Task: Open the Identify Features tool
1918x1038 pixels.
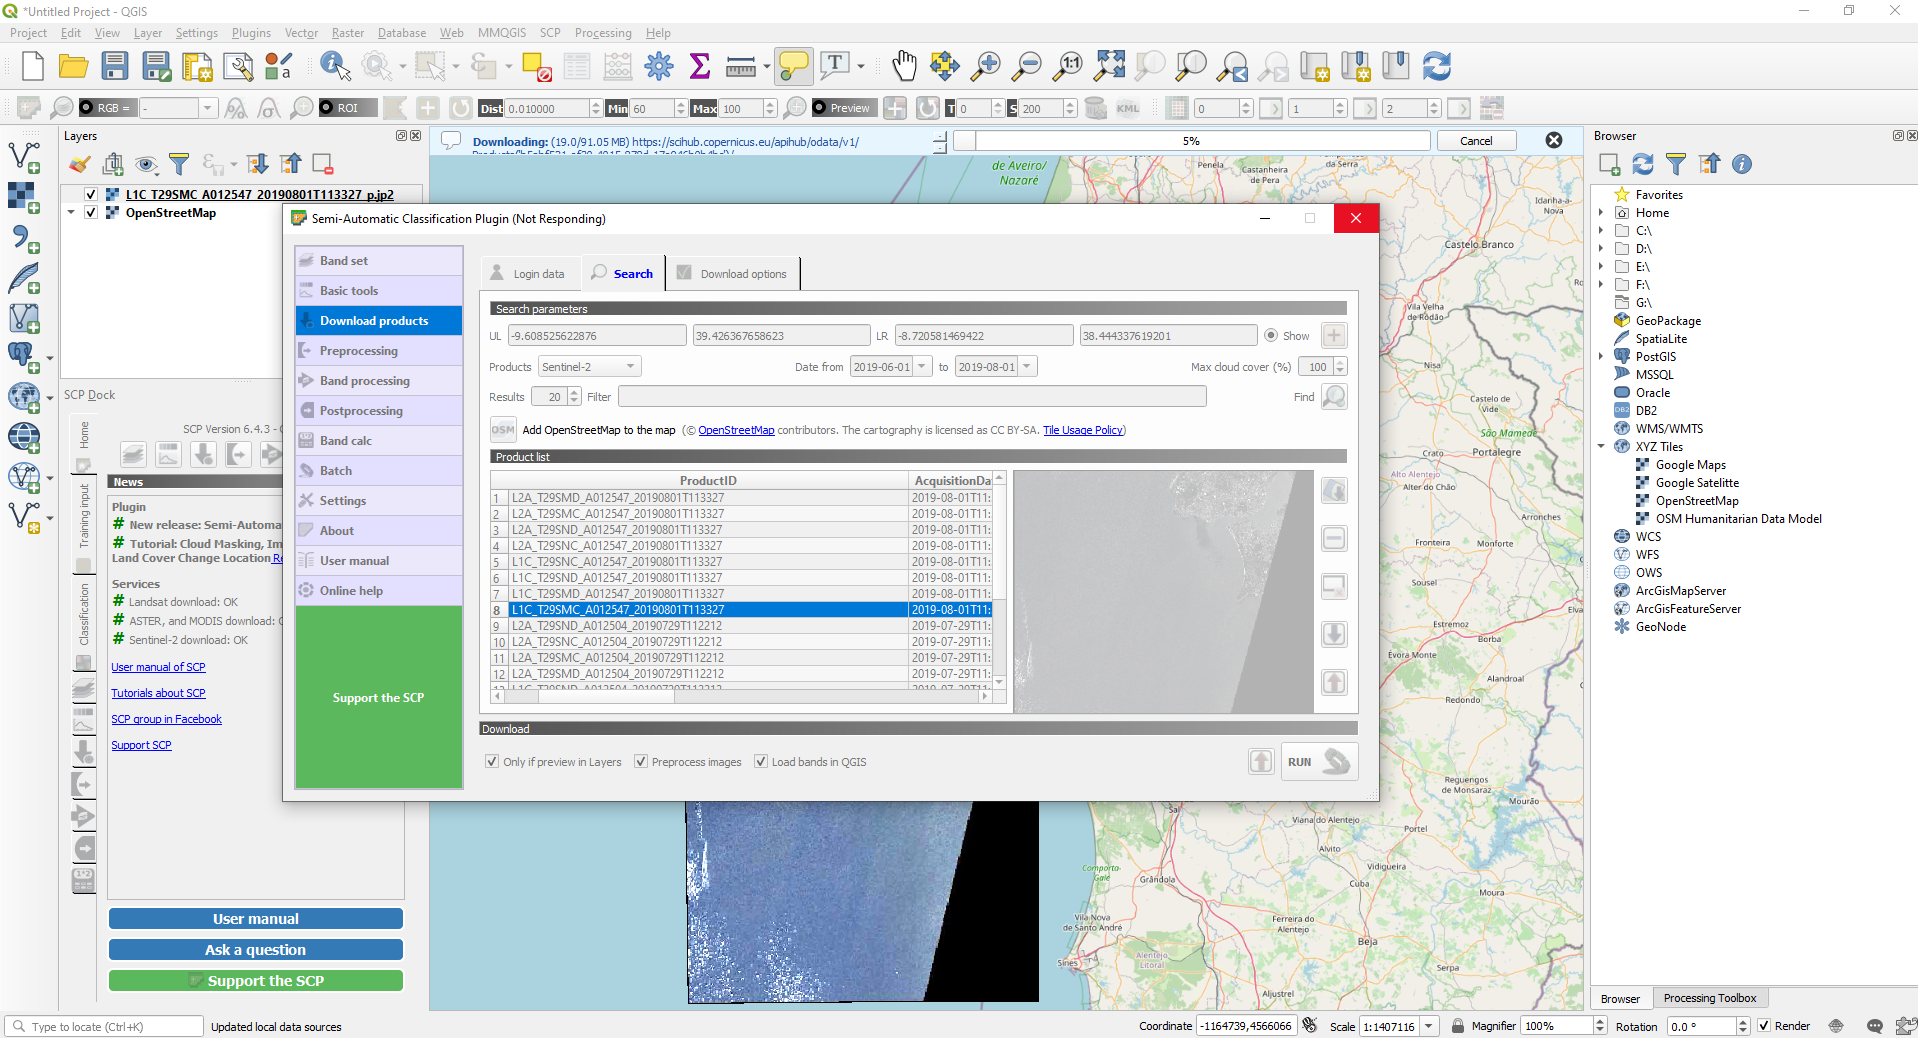Action: 335,67
